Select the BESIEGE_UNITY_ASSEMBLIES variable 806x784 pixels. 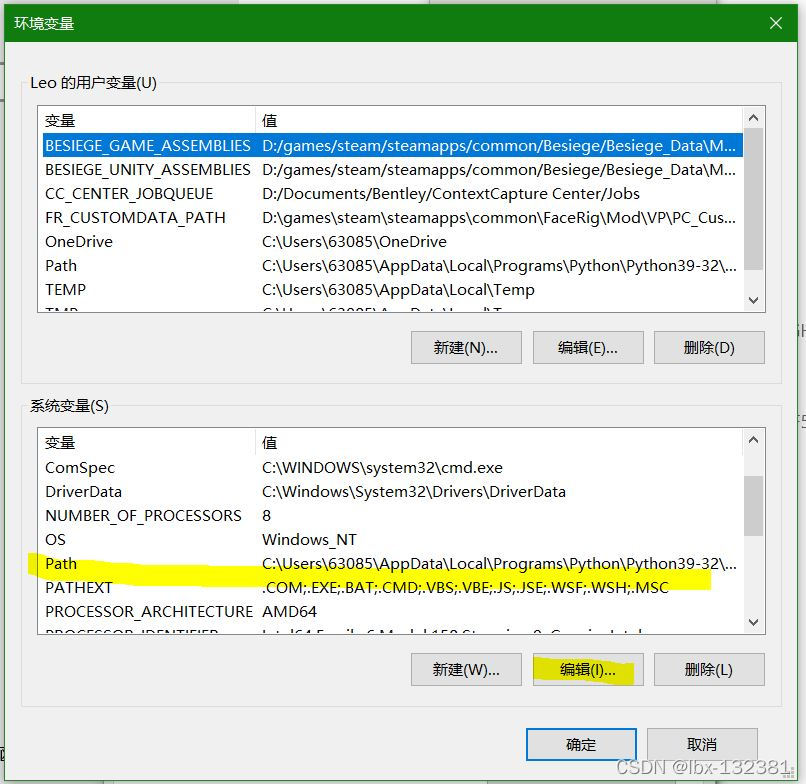pyautogui.click(x=147, y=169)
